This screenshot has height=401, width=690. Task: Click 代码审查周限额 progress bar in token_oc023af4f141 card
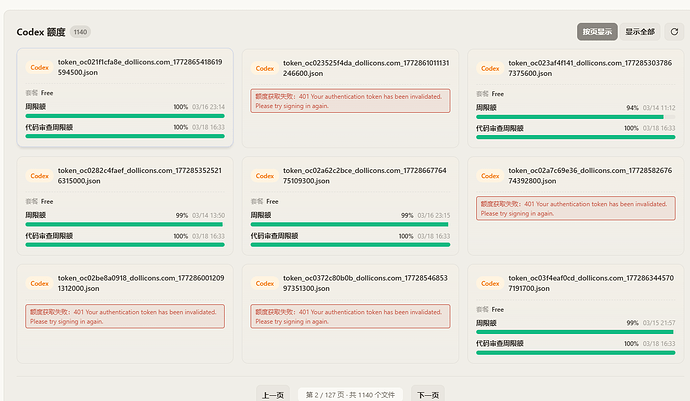click(576, 137)
